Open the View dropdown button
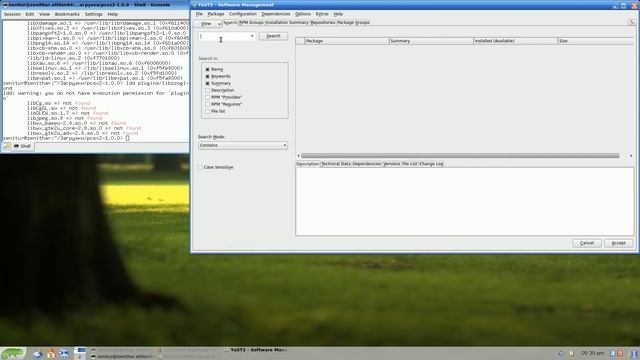Screen dimensions: 640x360 tap(208, 24)
